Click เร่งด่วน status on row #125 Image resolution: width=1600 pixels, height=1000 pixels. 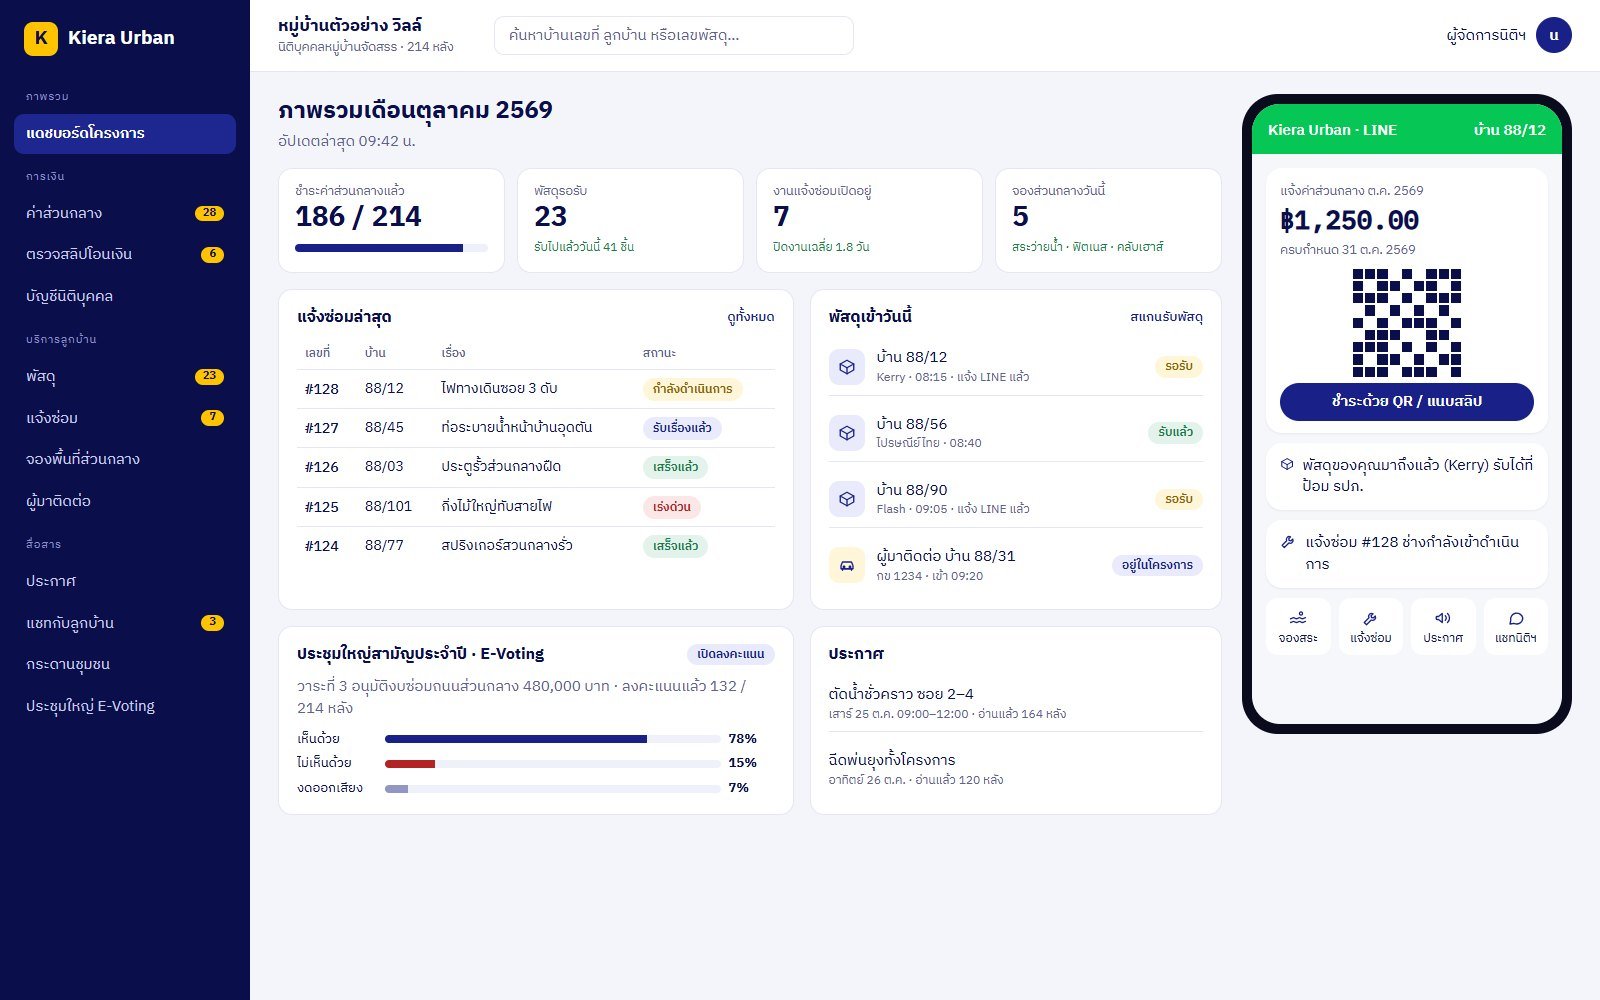coord(672,507)
